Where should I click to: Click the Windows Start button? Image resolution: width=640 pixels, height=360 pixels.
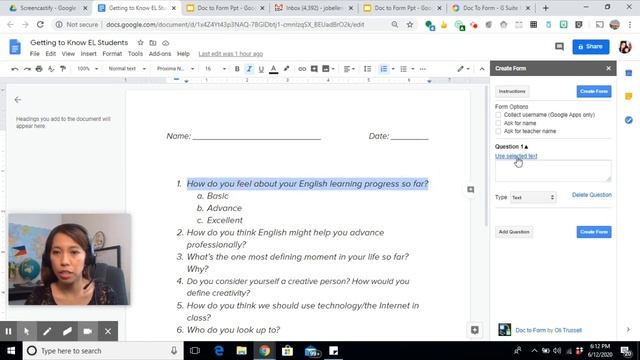click(11, 351)
